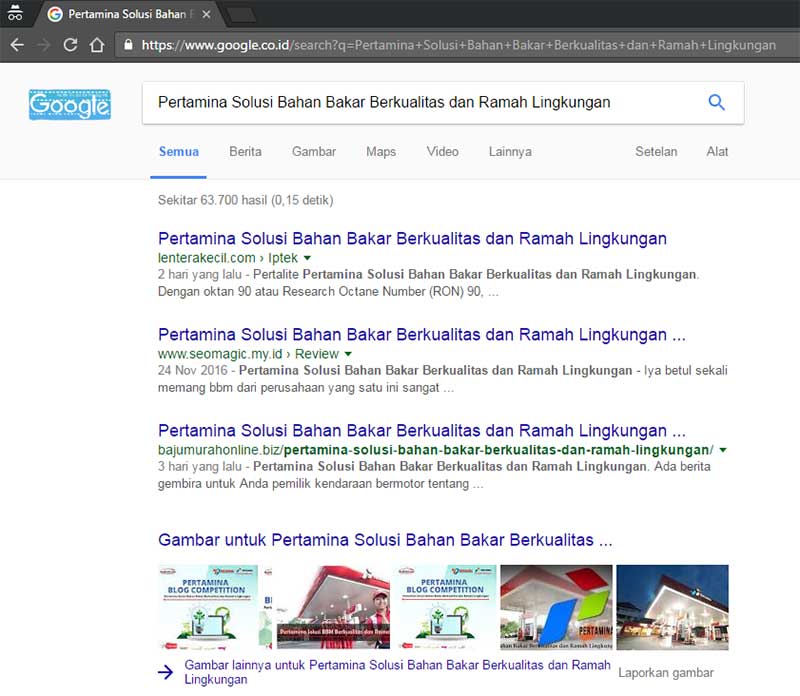Expand dropdown arrow next to bajumurahonline.biz URL

point(722,450)
